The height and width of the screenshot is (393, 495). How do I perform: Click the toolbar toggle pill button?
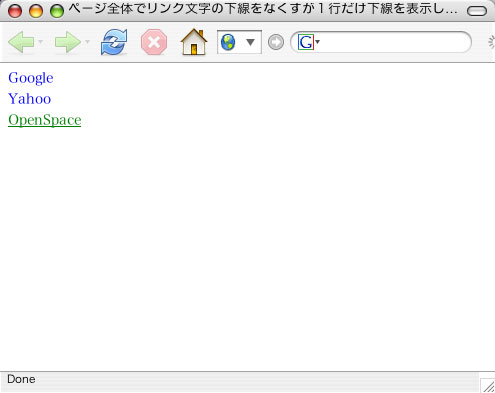pyautogui.click(x=477, y=11)
